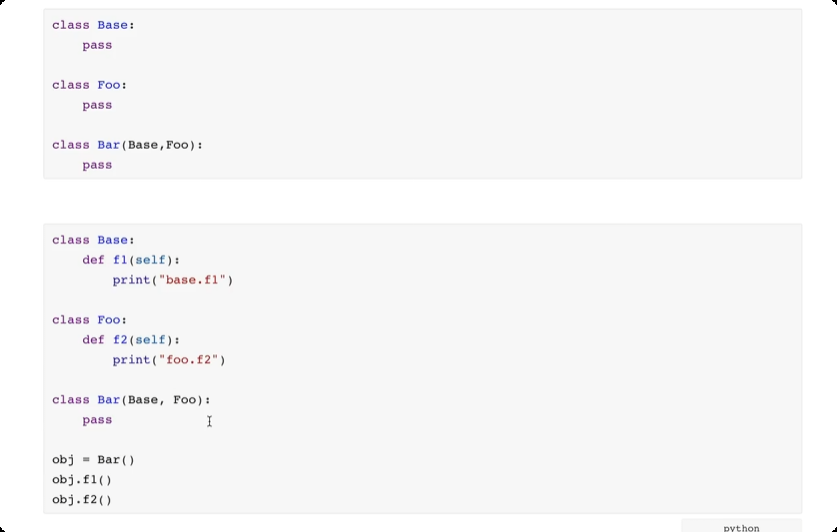Viewport: 837px width, 532px height.
Task: Click 'class Bar(Base, Foo):' in second block
Action: pyautogui.click(x=131, y=400)
